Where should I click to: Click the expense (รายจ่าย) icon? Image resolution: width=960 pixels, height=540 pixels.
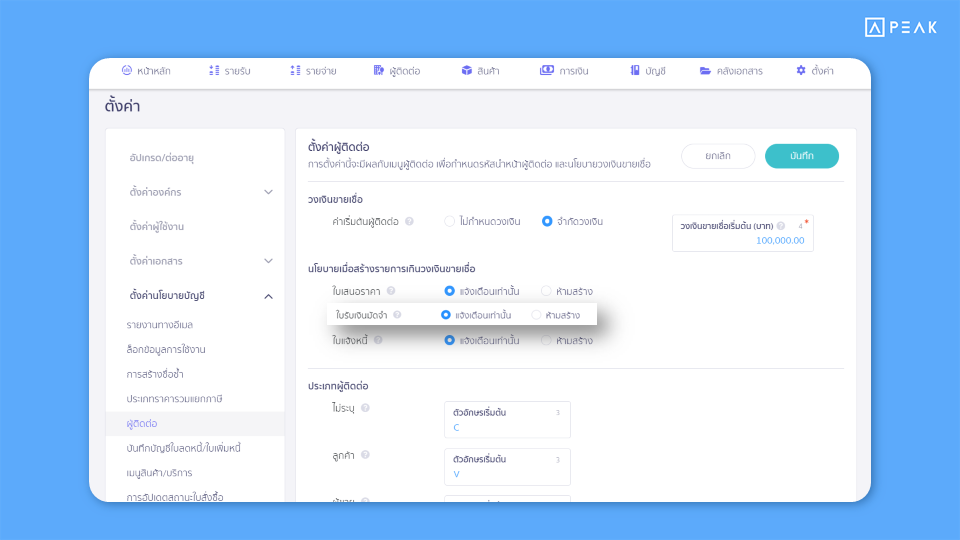pyautogui.click(x=295, y=71)
